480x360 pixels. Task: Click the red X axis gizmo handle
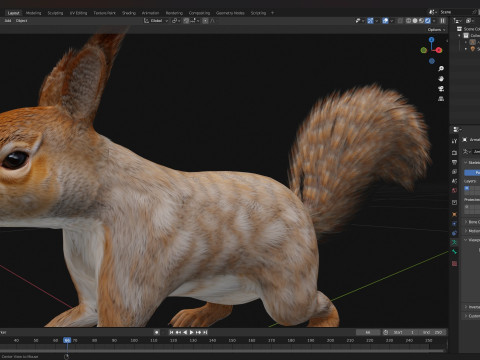[x=439, y=50]
